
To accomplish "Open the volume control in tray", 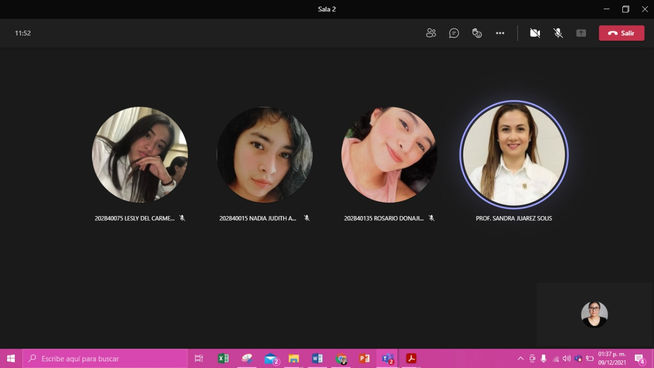I will coord(566,358).
